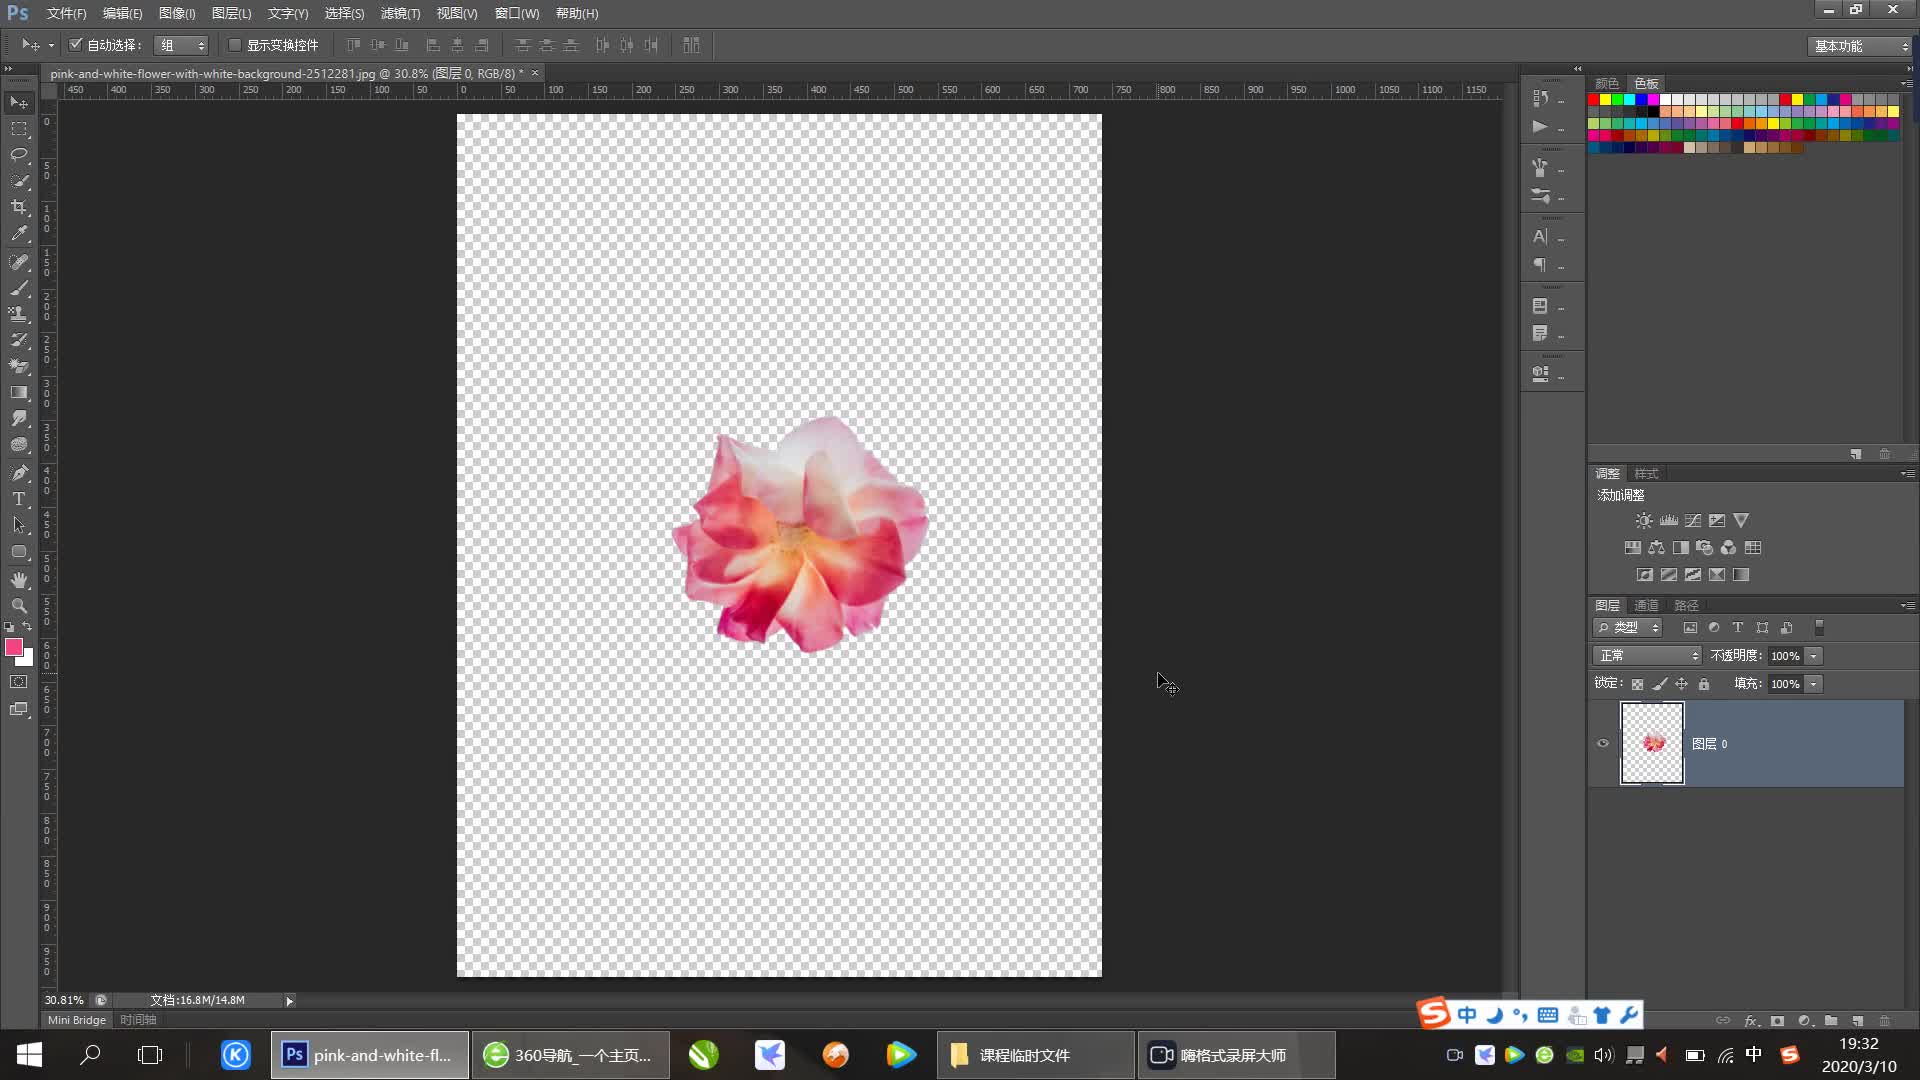Select the Pen tool
Viewport: 1920px width, 1080px height.
pyautogui.click(x=19, y=472)
